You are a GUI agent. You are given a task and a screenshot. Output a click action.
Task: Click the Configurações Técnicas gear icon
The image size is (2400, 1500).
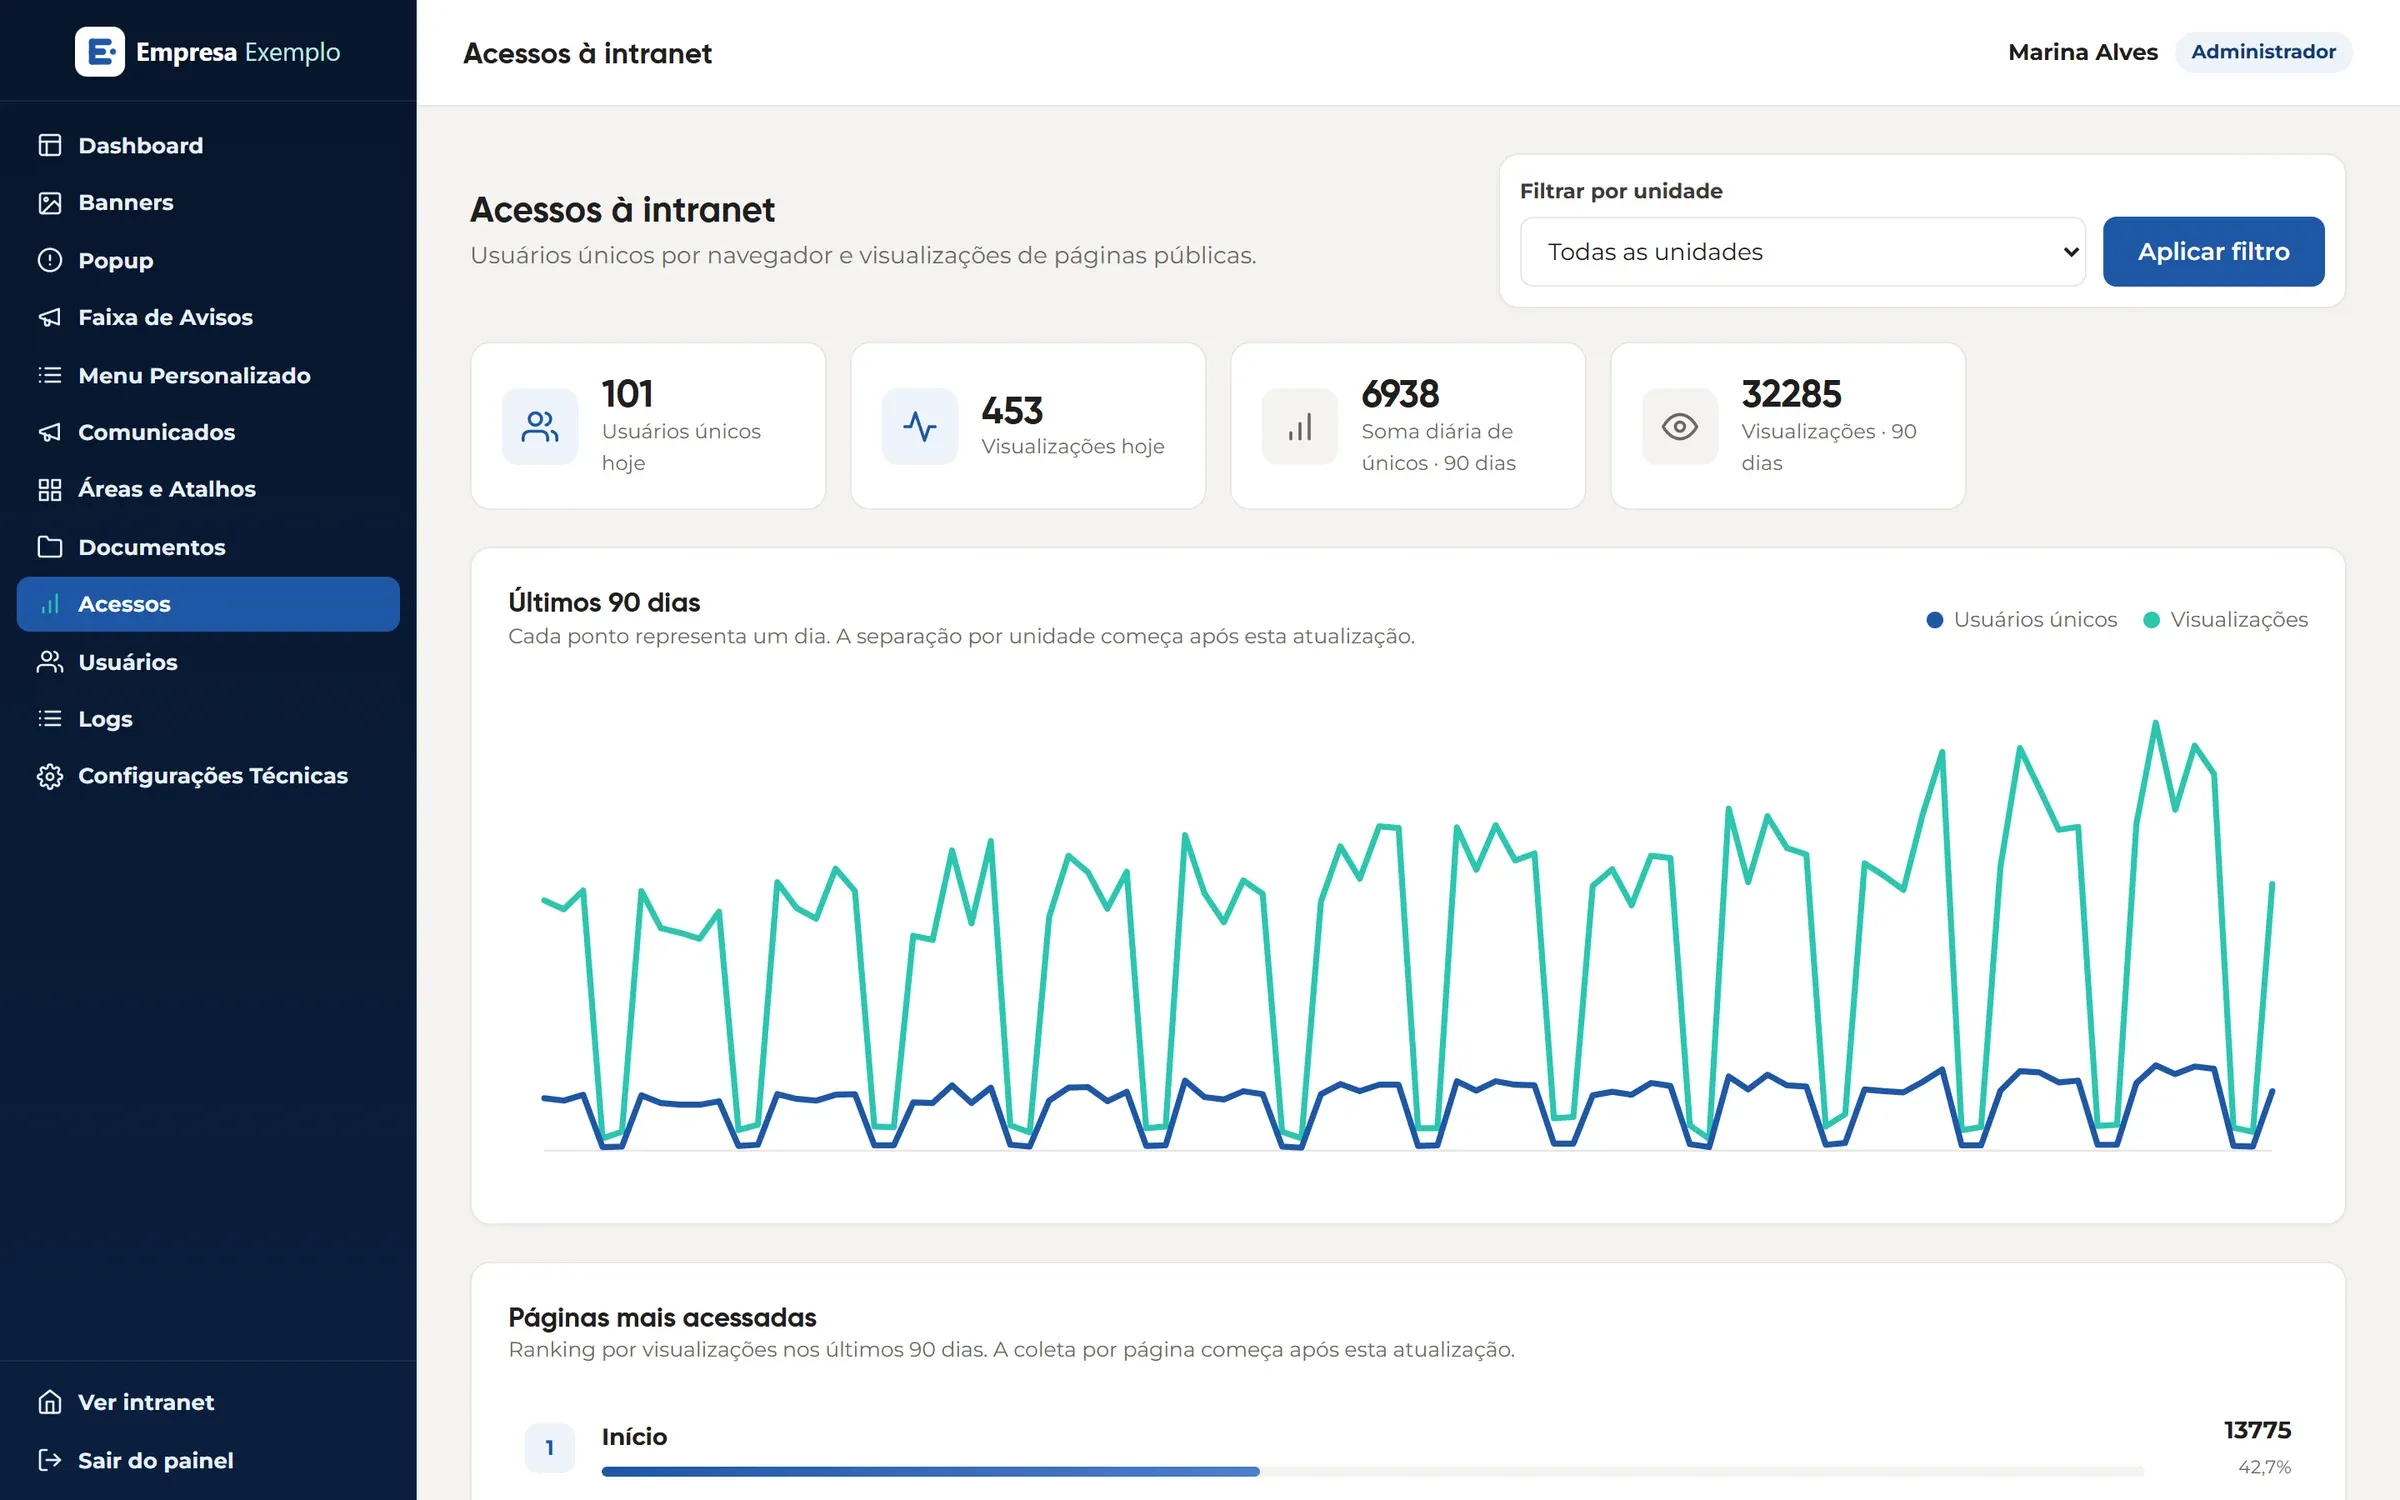pos(50,776)
